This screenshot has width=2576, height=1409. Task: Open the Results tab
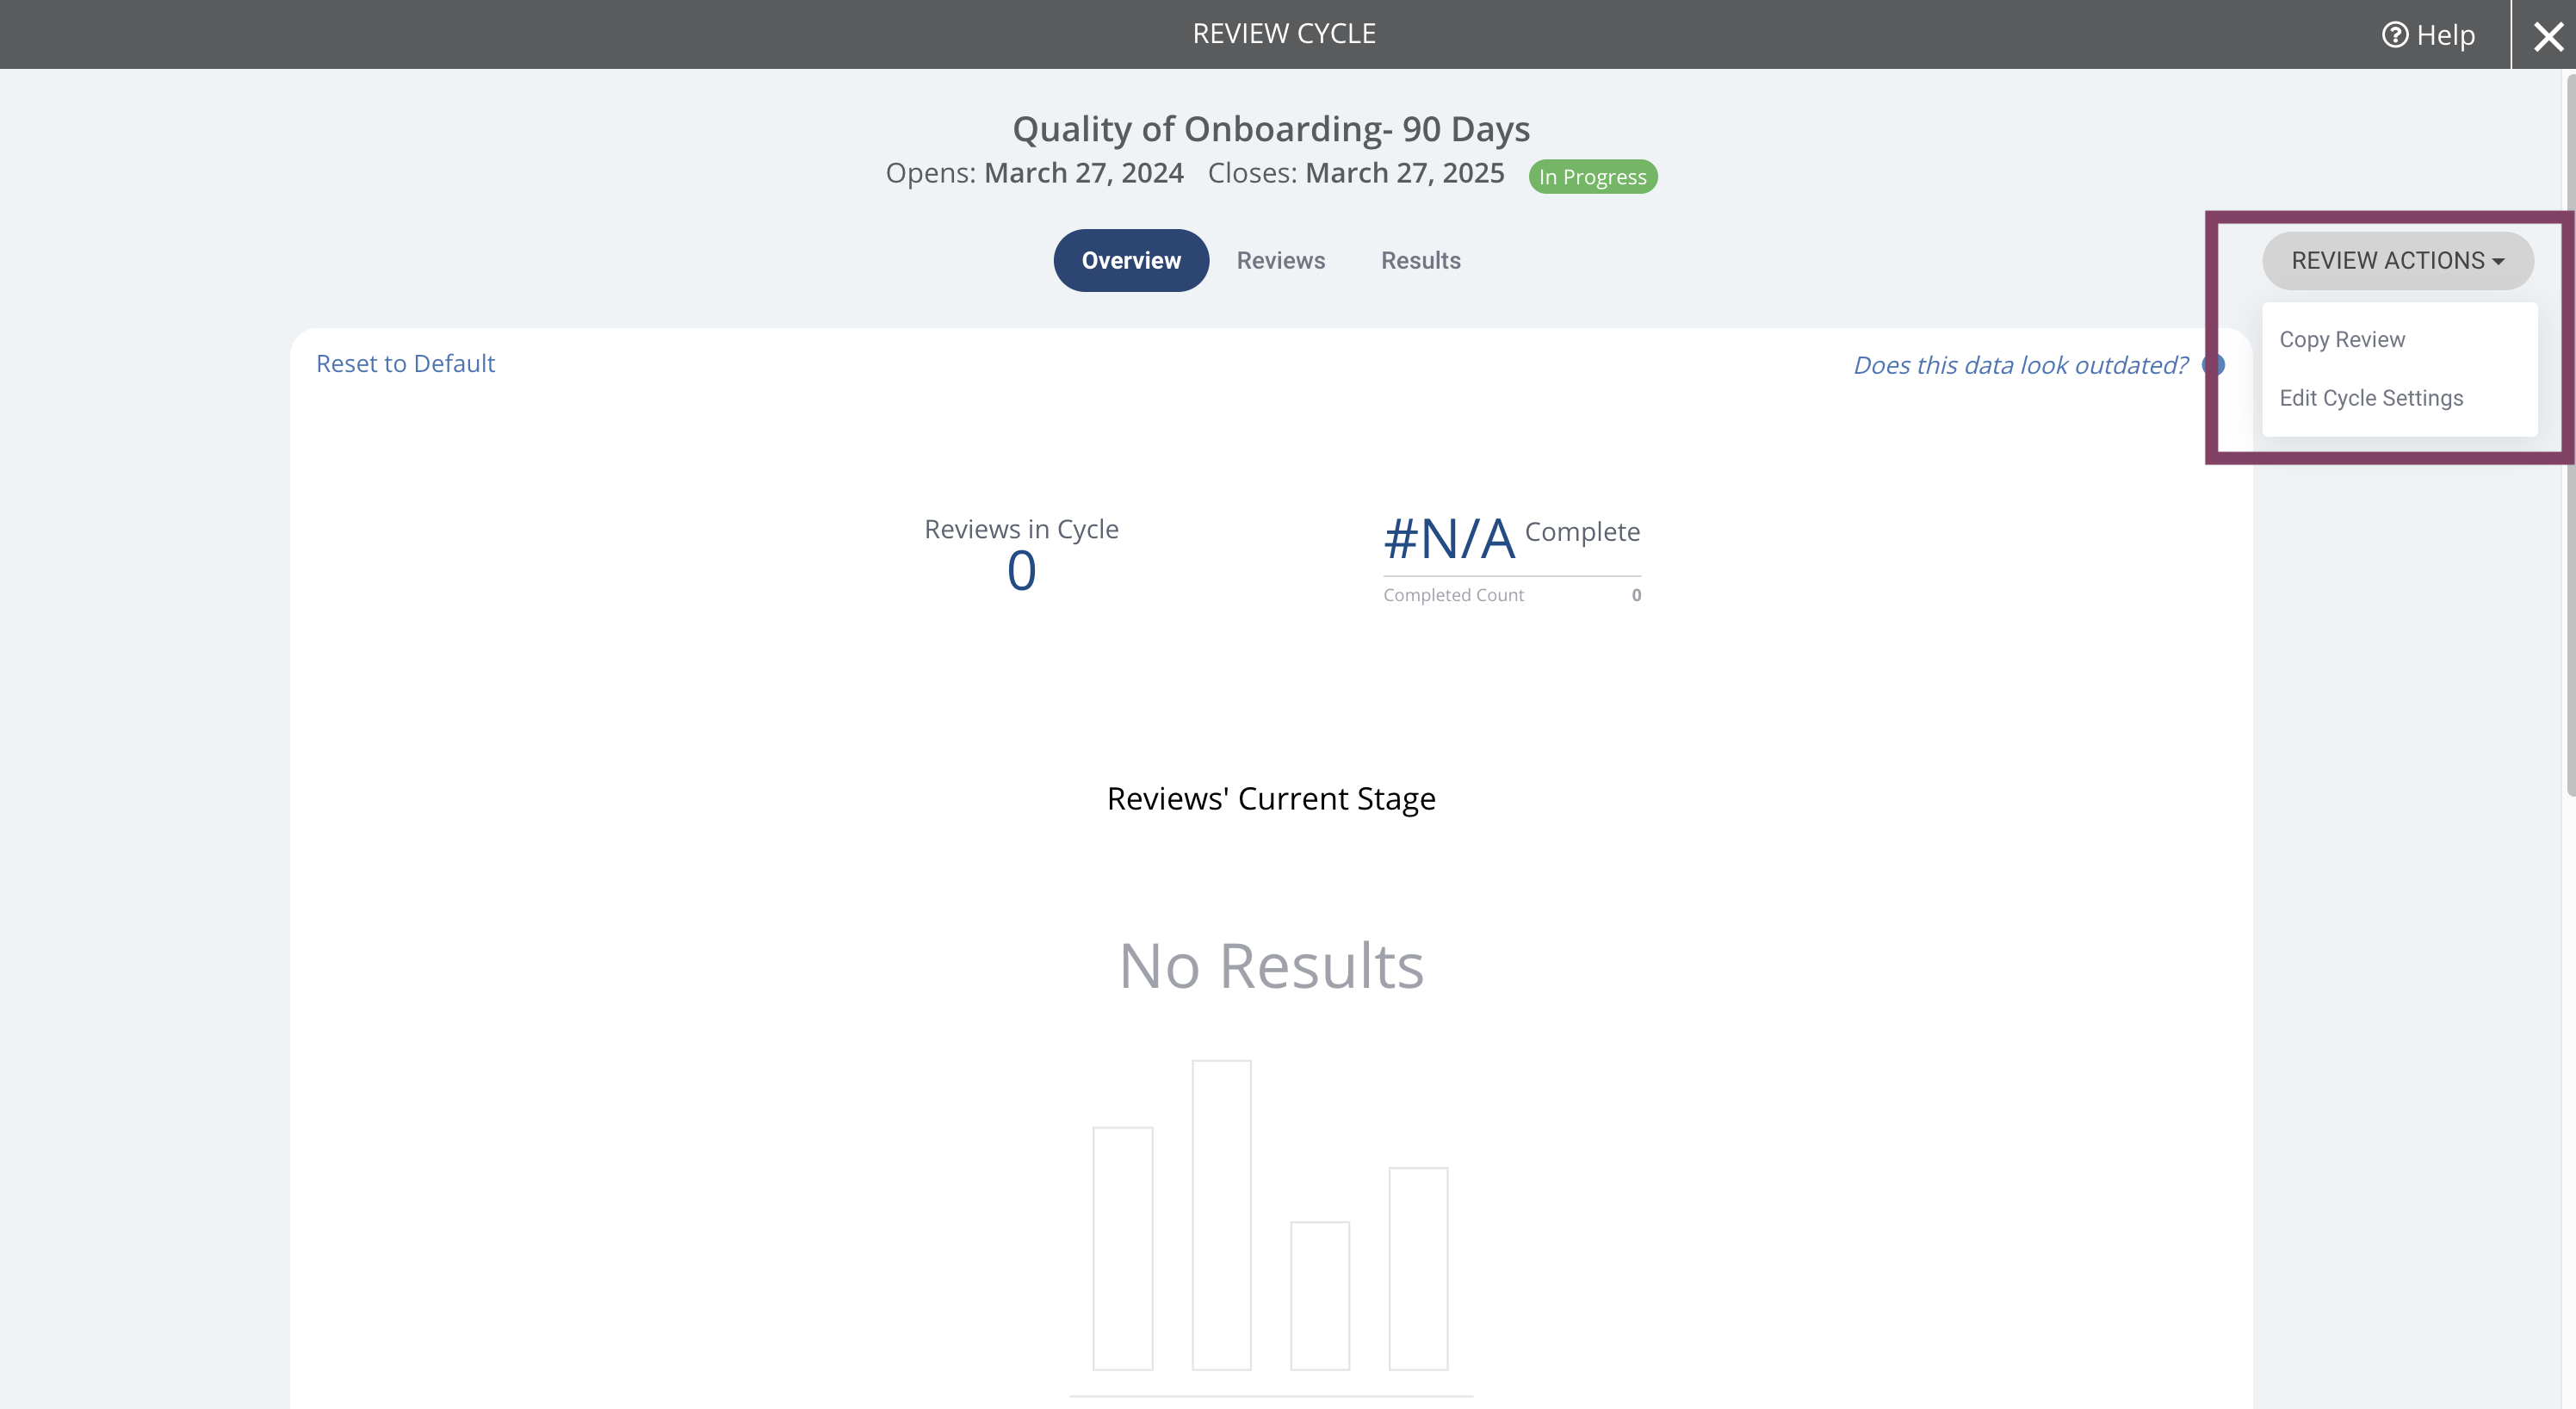click(1420, 261)
